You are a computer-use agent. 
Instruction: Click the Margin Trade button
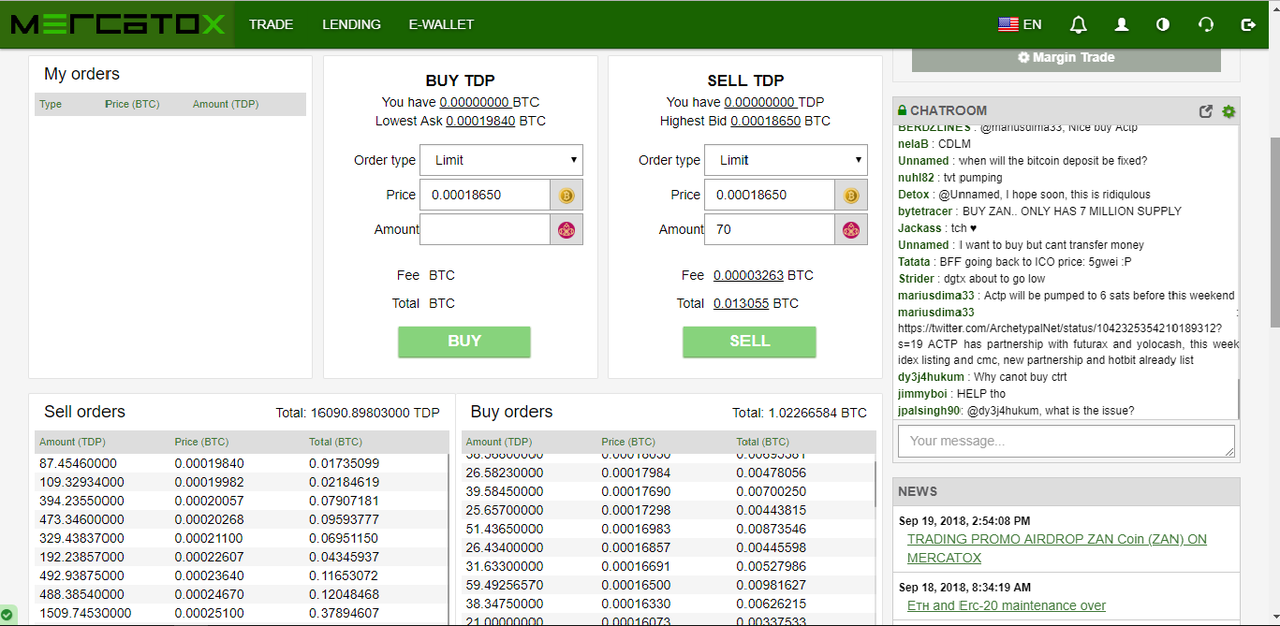1066,58
